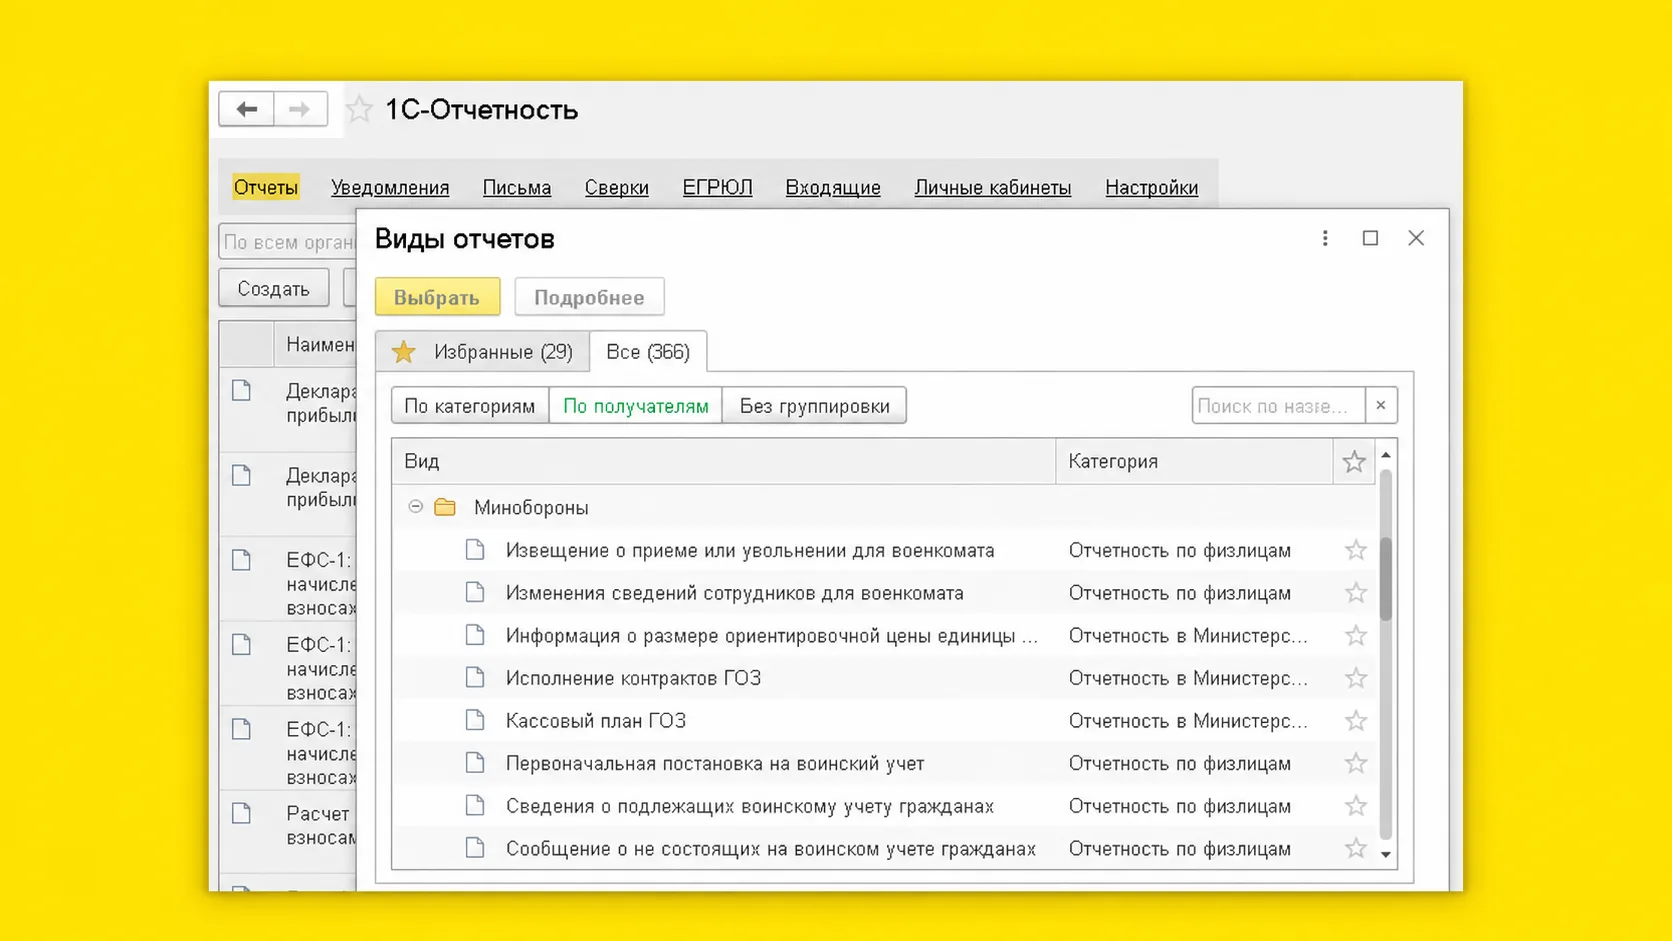The image size is (1672, 941).
Task: Click the Выбрать button
Action: point(437,297)
